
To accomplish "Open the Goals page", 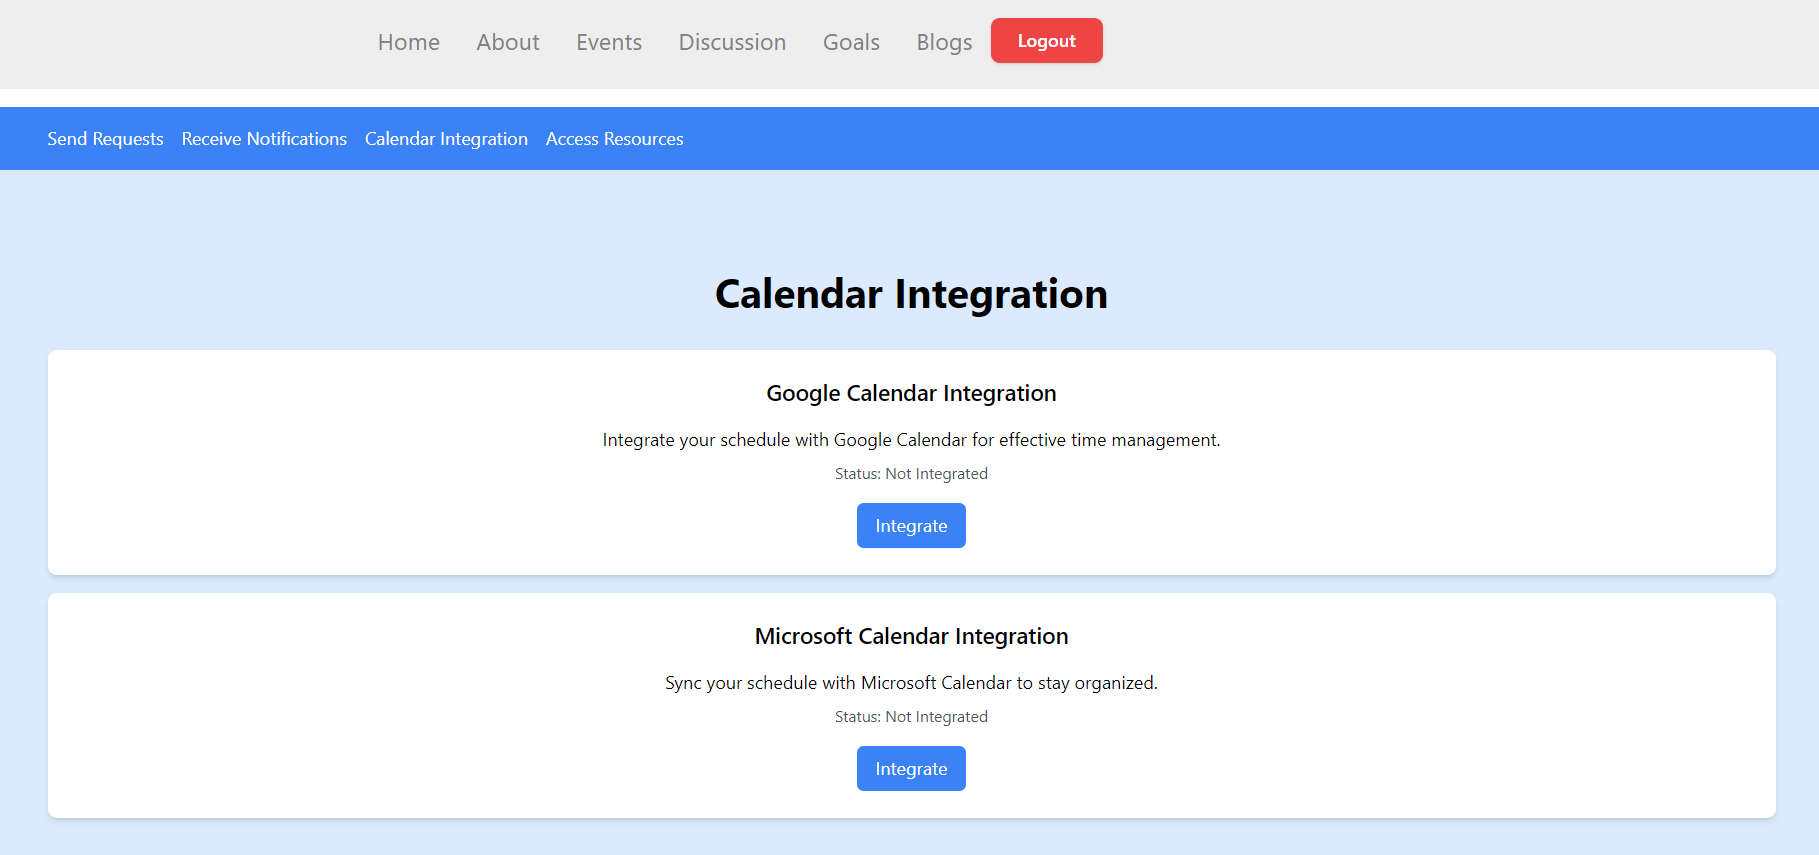I will 851,42.
